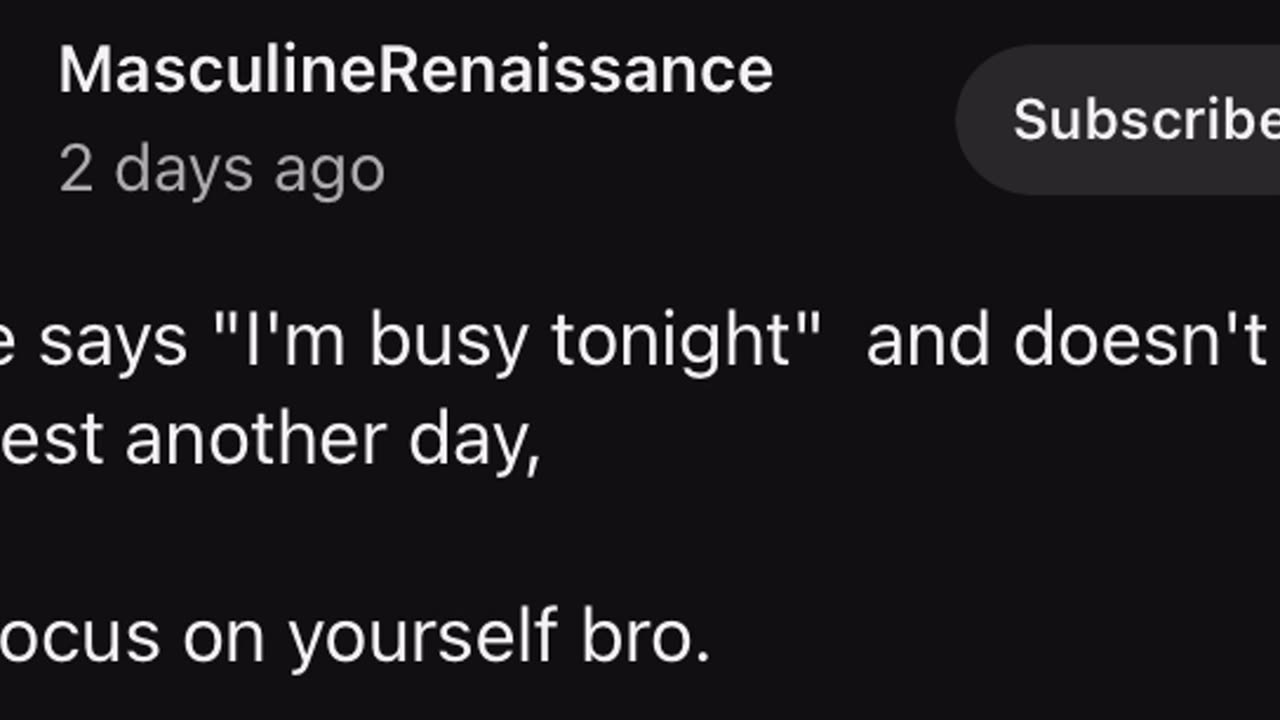This screenshot has width=1280, height=720.
Task: Click the word "on" before "yourself"
Action: click(223, 638)
